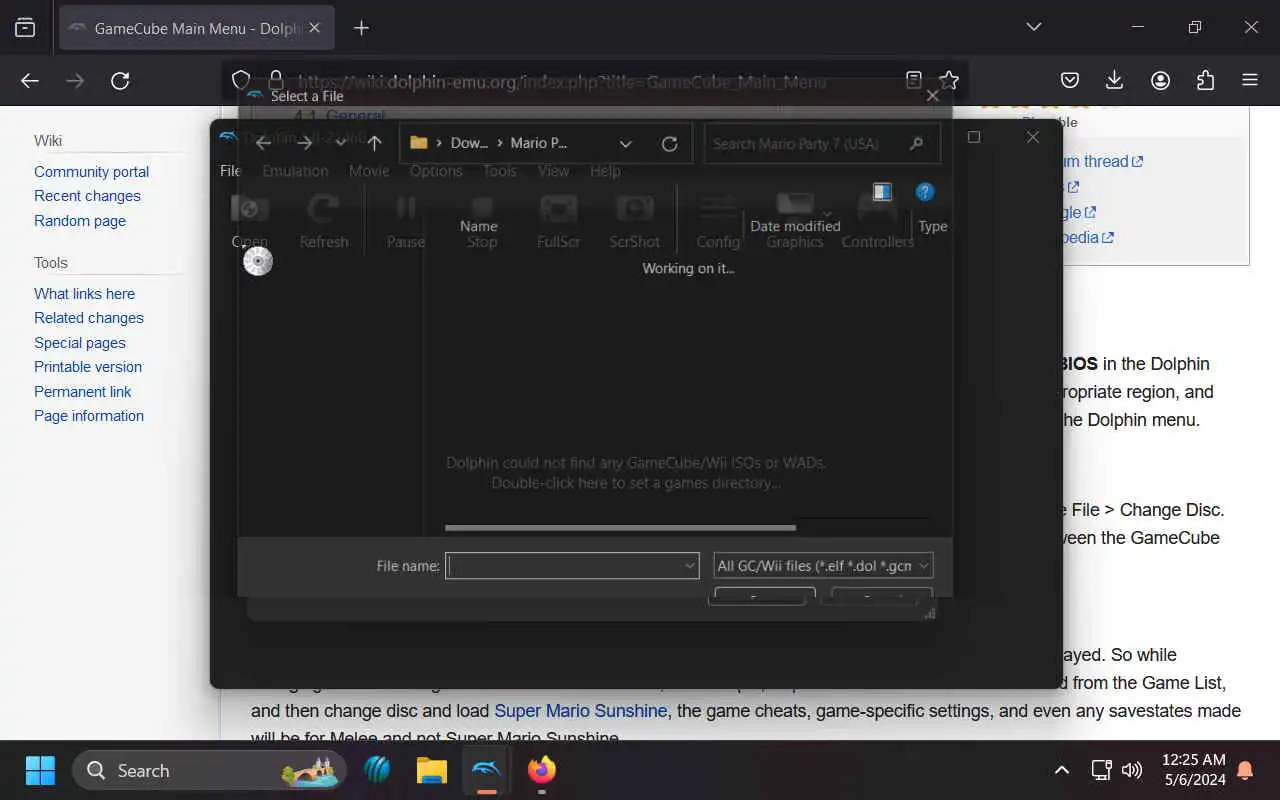Click the tracking protection shield icon
Screen dimensions: 1280x800
click(241, 80)
